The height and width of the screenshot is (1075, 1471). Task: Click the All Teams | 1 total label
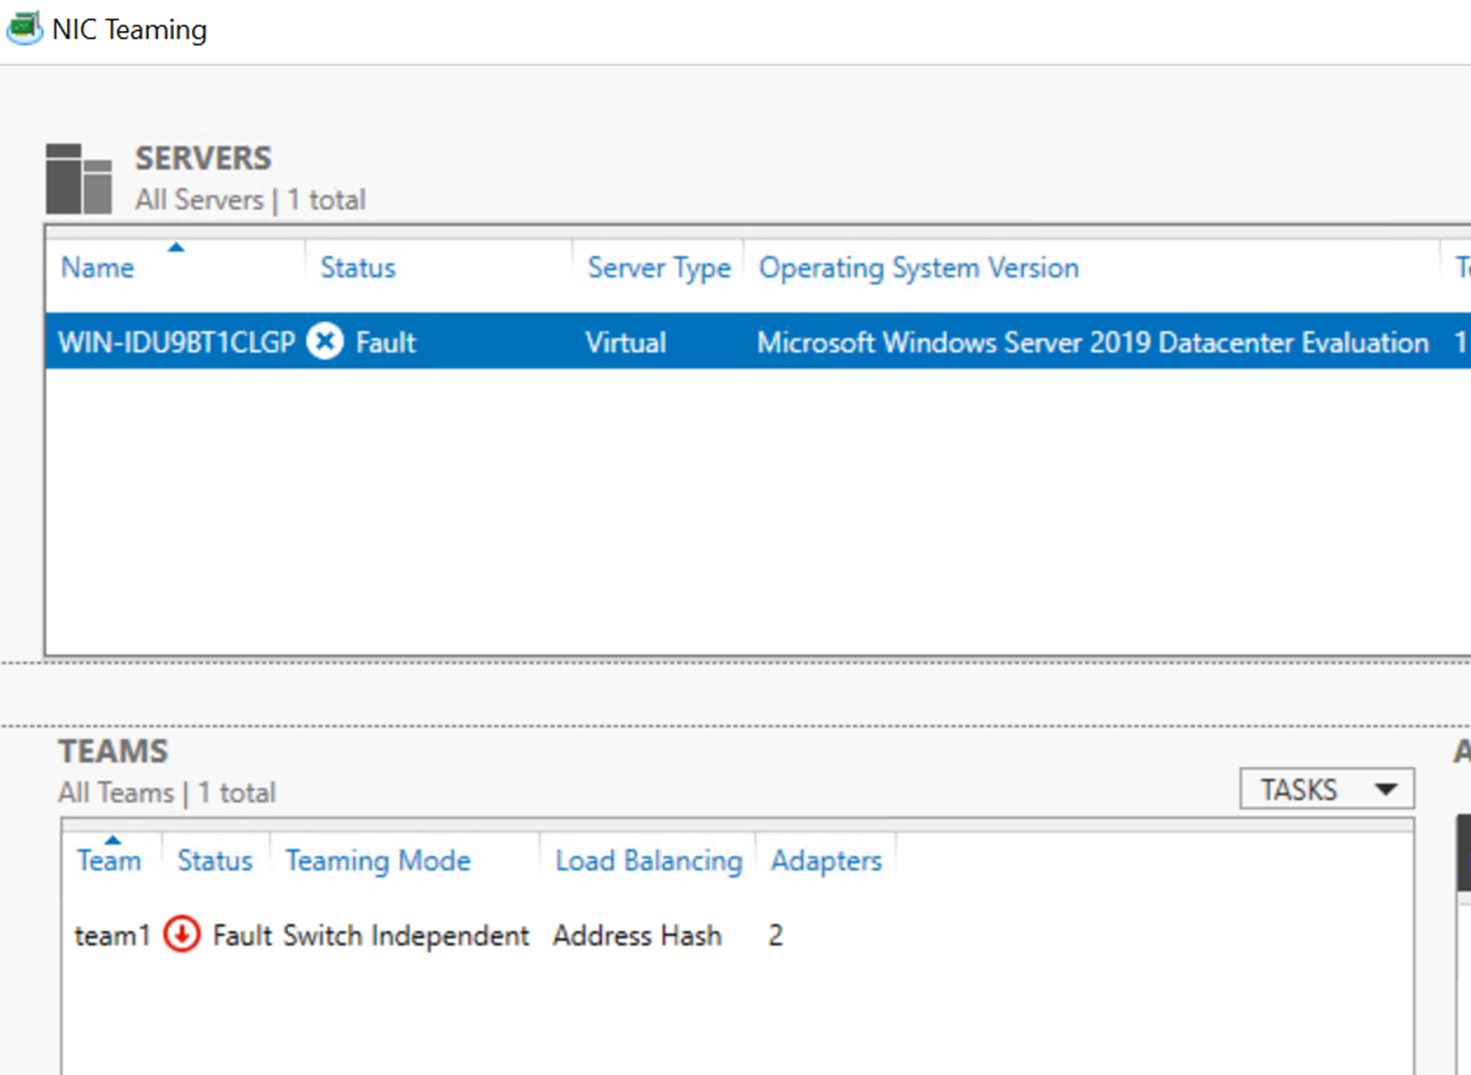pos(167,793)
